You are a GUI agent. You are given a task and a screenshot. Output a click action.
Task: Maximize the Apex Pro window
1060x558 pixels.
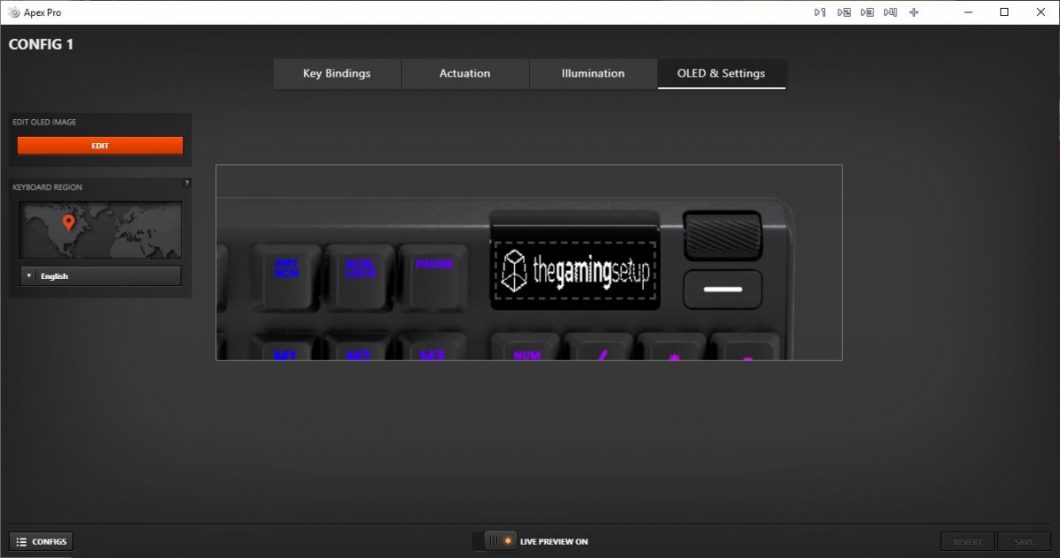(x=1005, y=12)
